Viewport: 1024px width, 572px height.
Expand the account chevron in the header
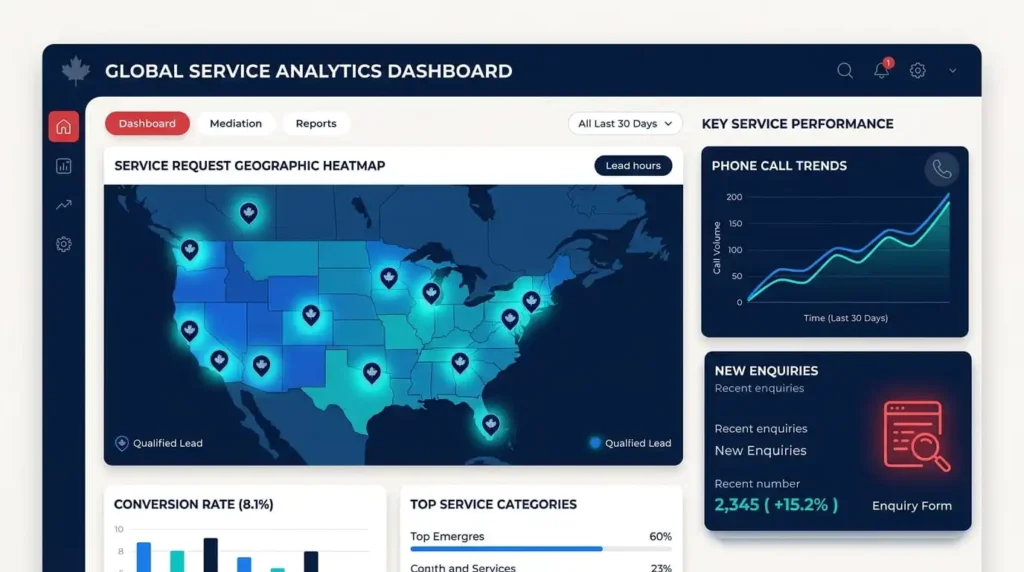click(x=953, y=71)
